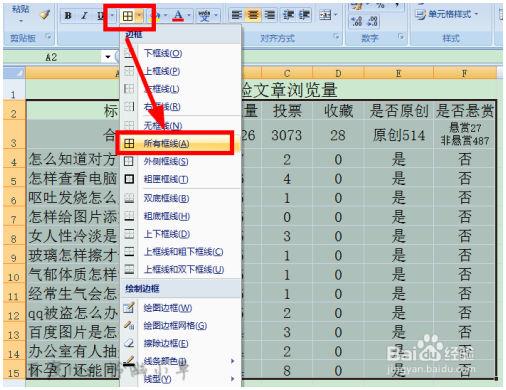Image resolution: width=506 pixels, height=390 pixels.
Task: Click the borders icon in ribbon
Action: point(128,16)
